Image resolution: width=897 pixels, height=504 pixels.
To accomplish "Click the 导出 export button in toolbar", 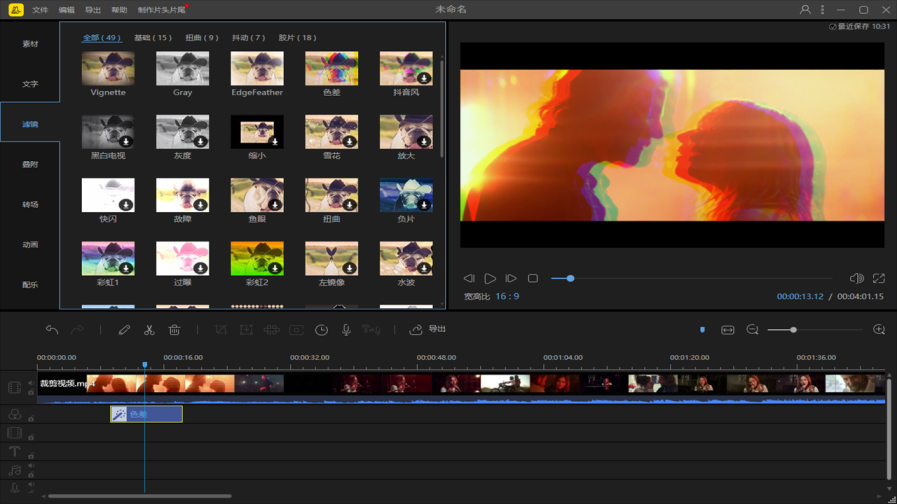I will click(429, 330).
